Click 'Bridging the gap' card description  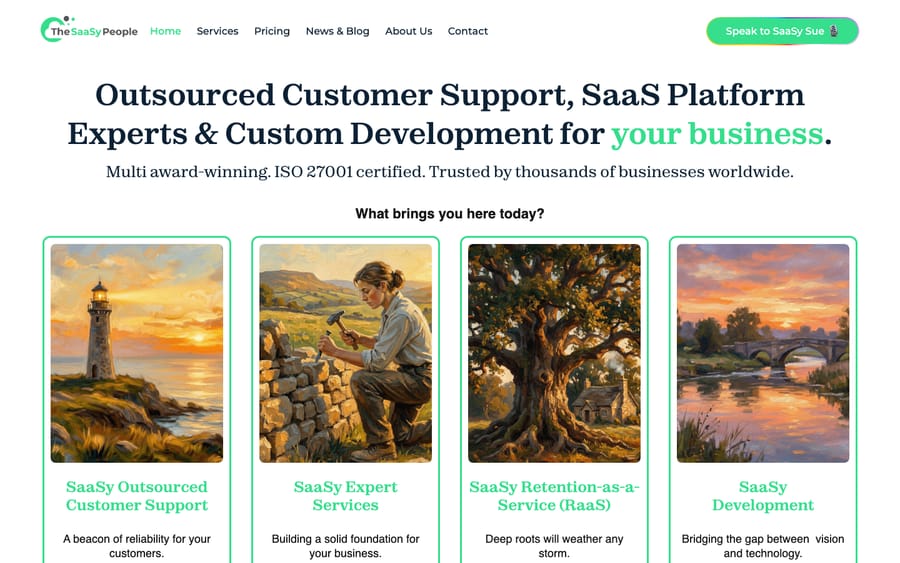click(763, 546)
